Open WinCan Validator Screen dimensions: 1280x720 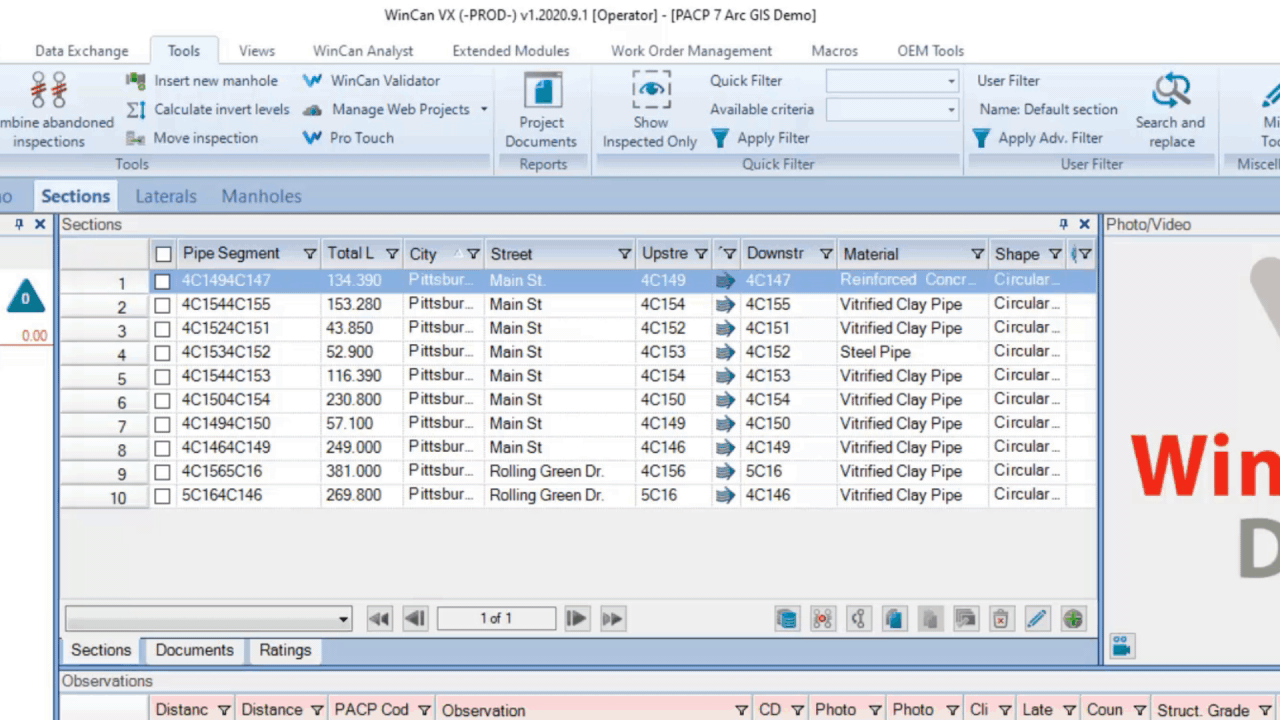(x=372, y=80)
